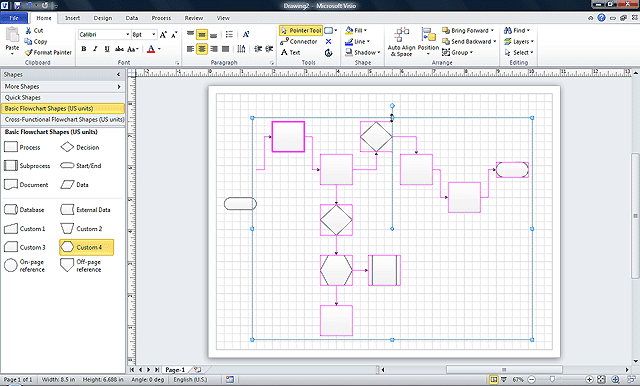
Task: Open the Shadow dropdown
Action: [362, 53]
